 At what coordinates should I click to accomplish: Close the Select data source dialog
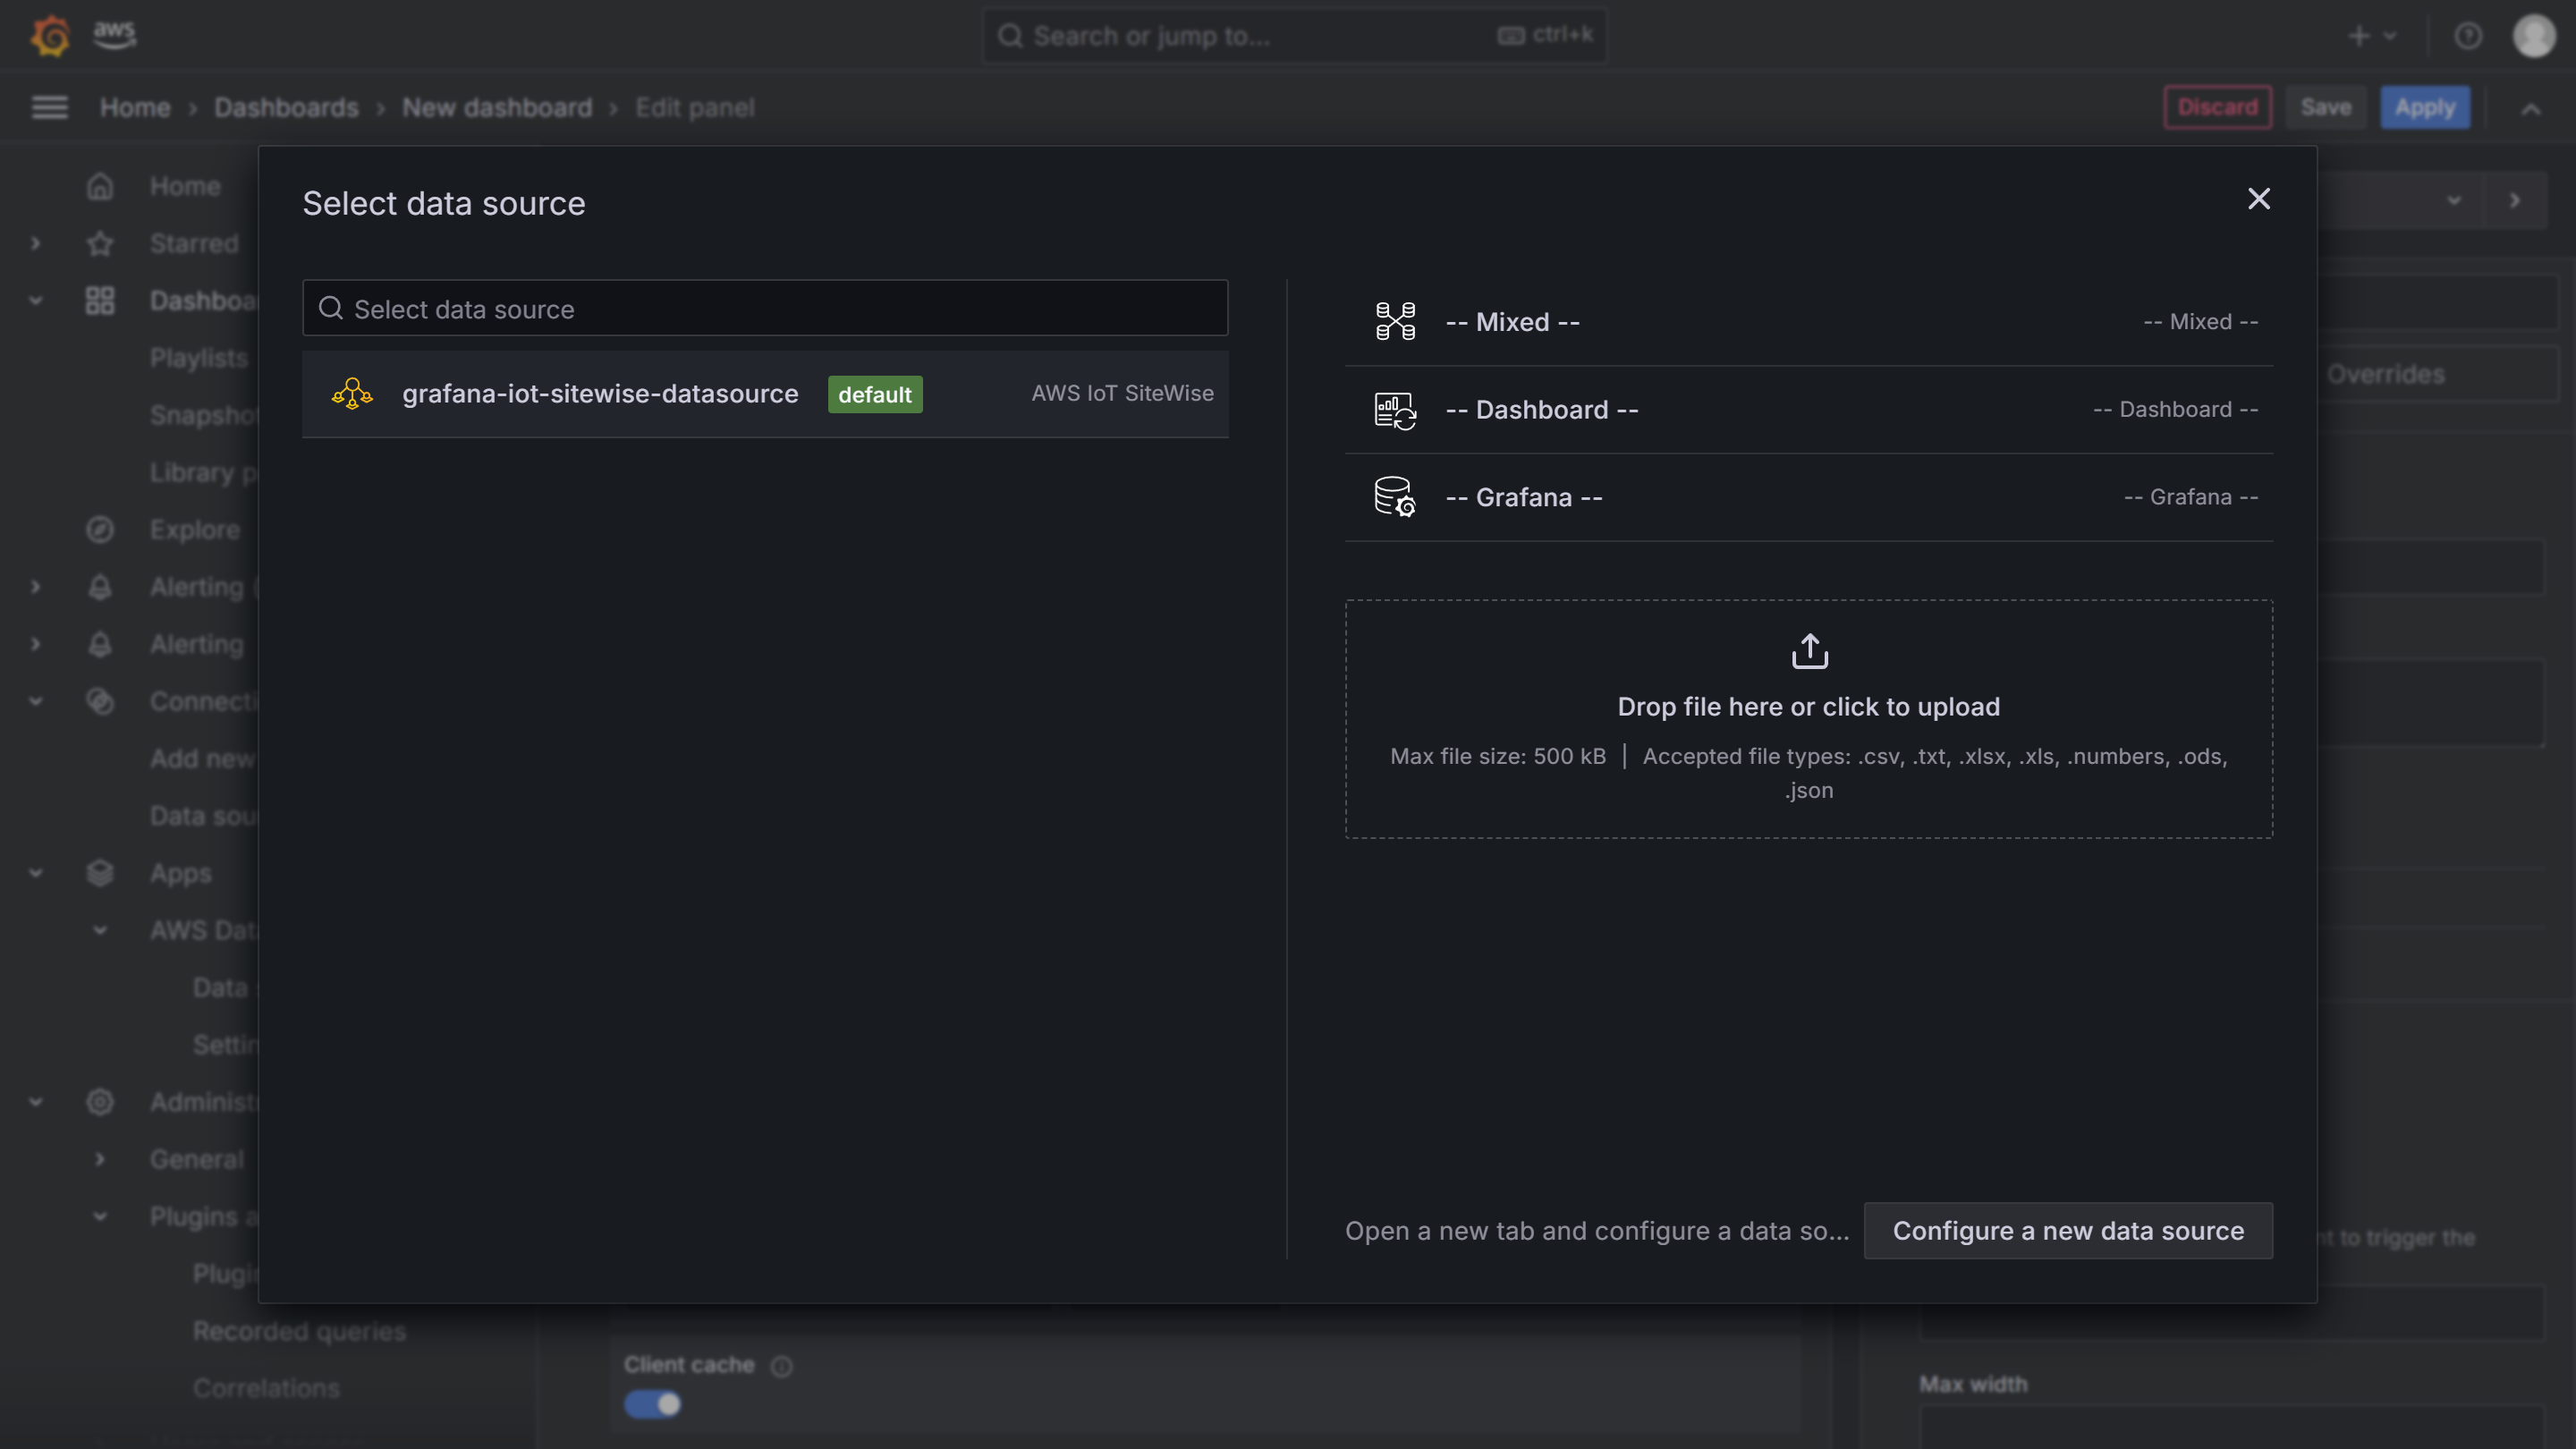click(2258, 199)
